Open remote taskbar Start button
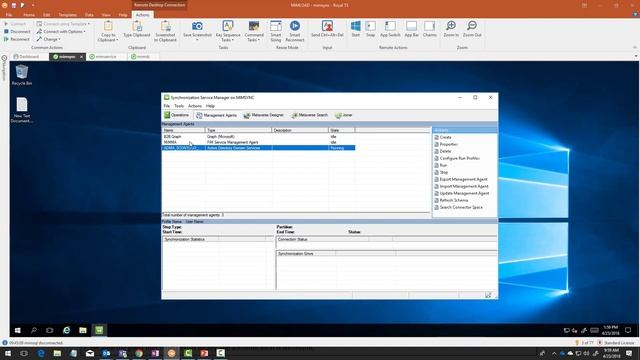640x360 pixels. [x=18, y=330]
